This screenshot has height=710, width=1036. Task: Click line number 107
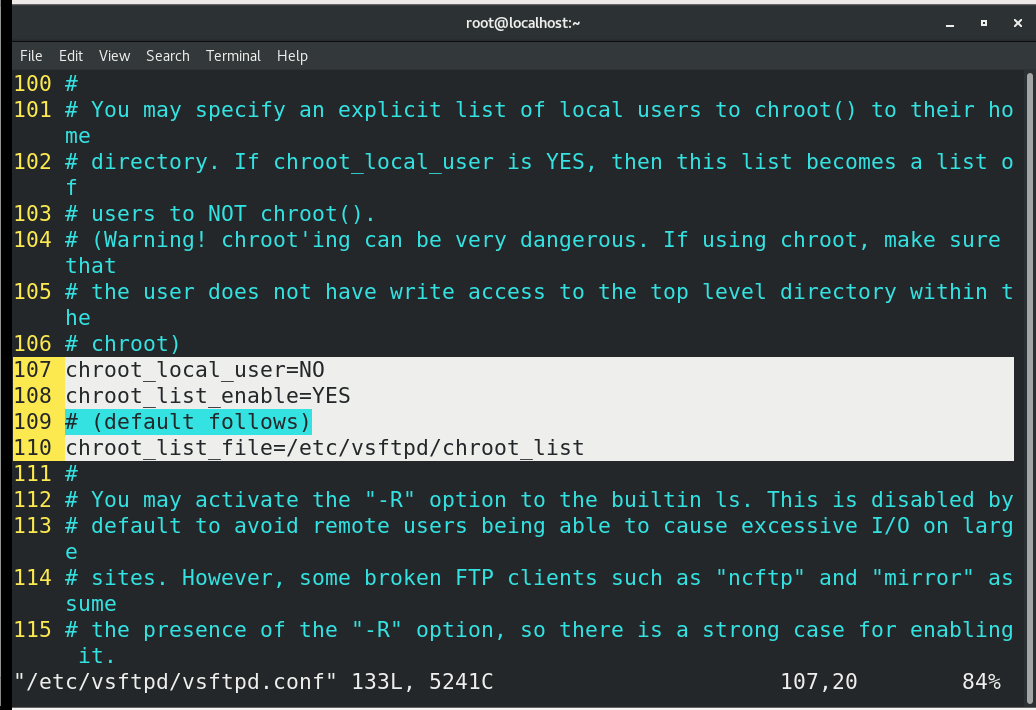point(32,370)
